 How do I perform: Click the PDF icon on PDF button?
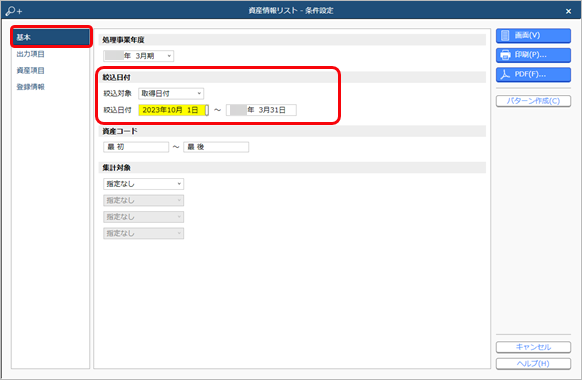(x=505, y=74)
